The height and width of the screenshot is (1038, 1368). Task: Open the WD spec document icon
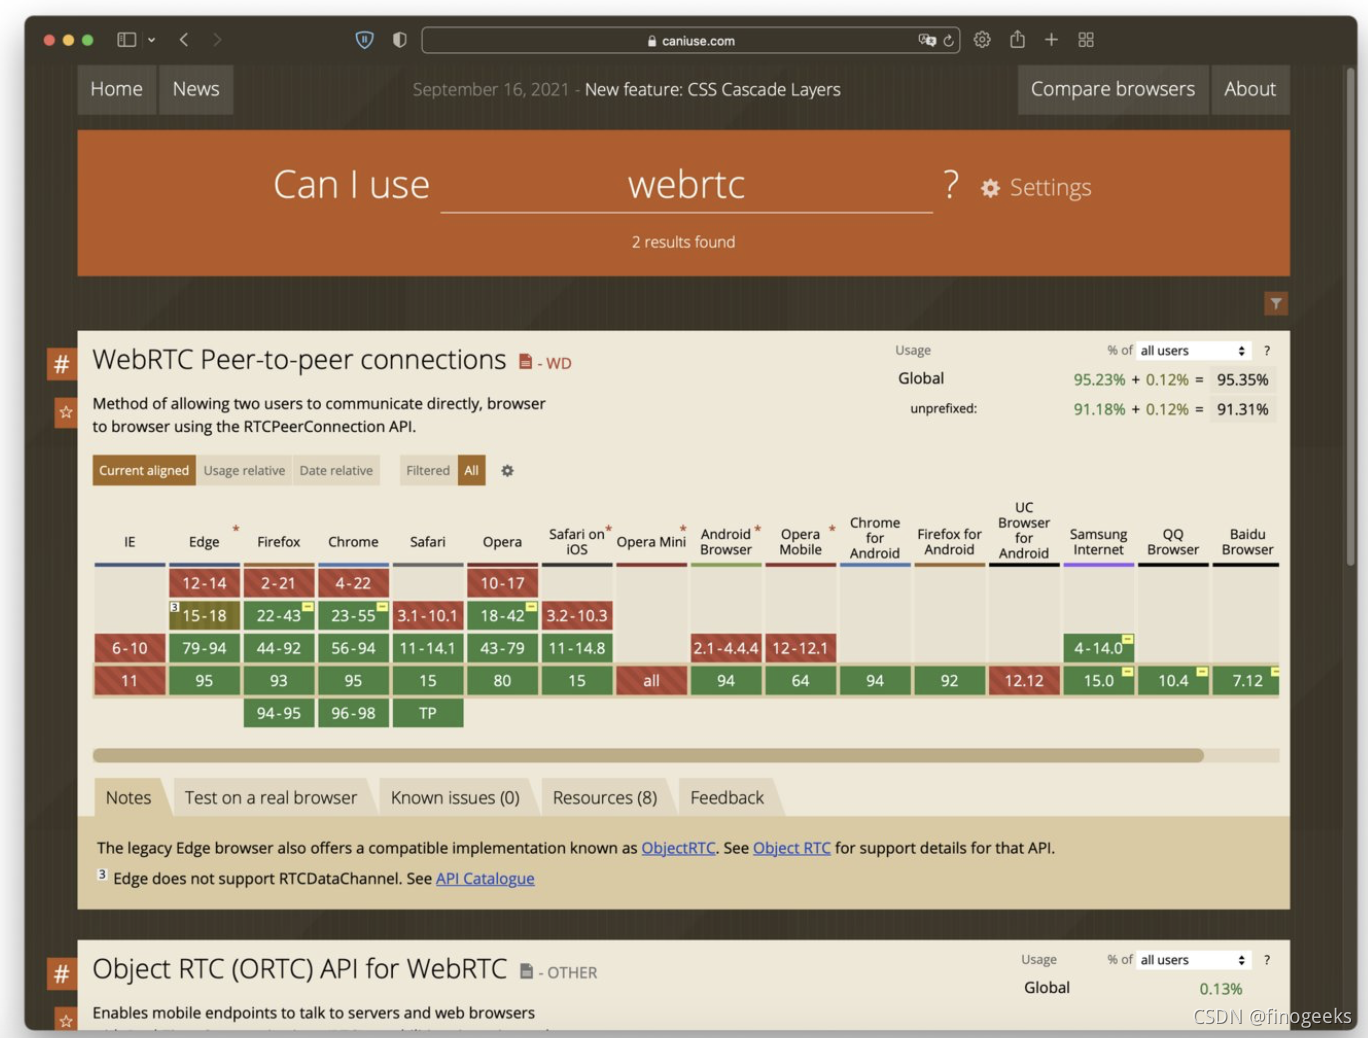coord(526,362)
